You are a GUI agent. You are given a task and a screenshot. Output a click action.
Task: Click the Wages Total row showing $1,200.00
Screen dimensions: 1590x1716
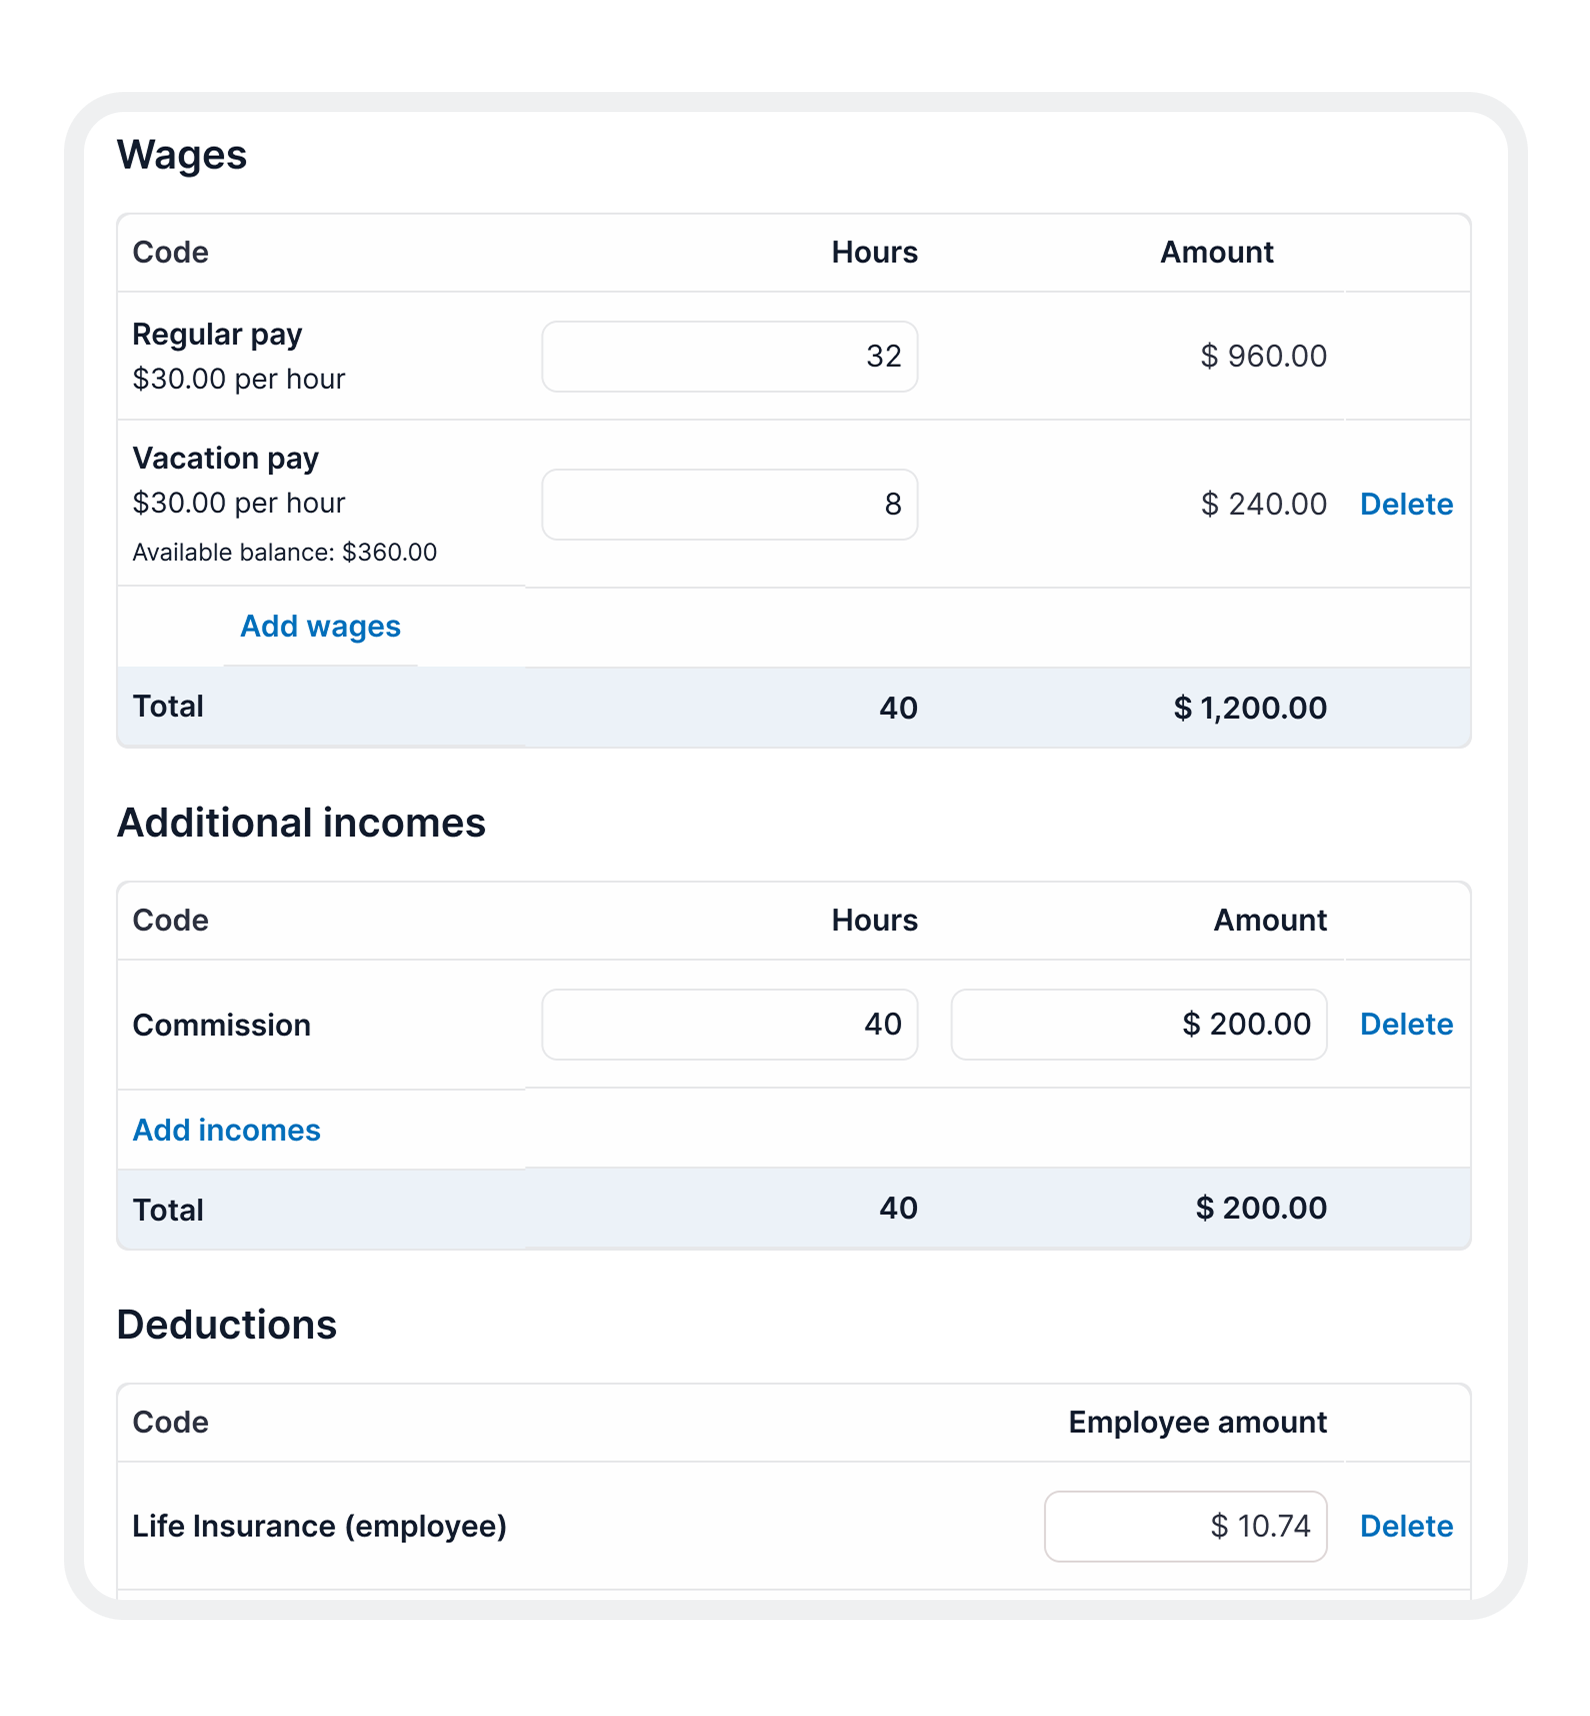tap(1250, 706)
